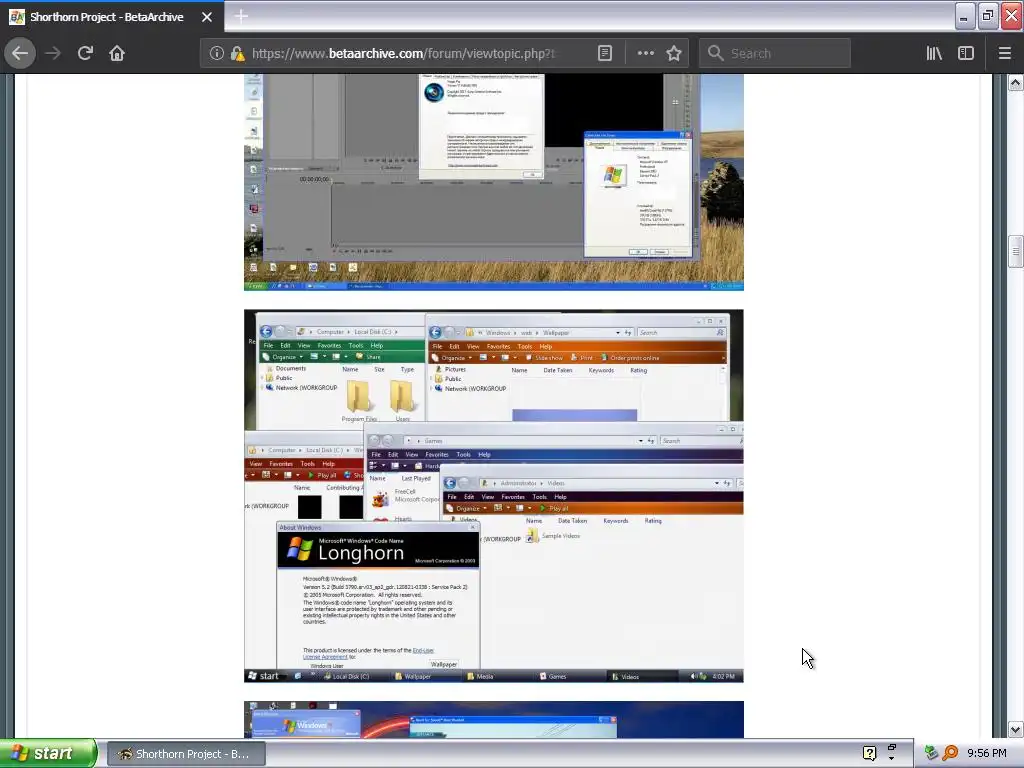Open the Longhorn explorer windows screenshot

[494, 496]
